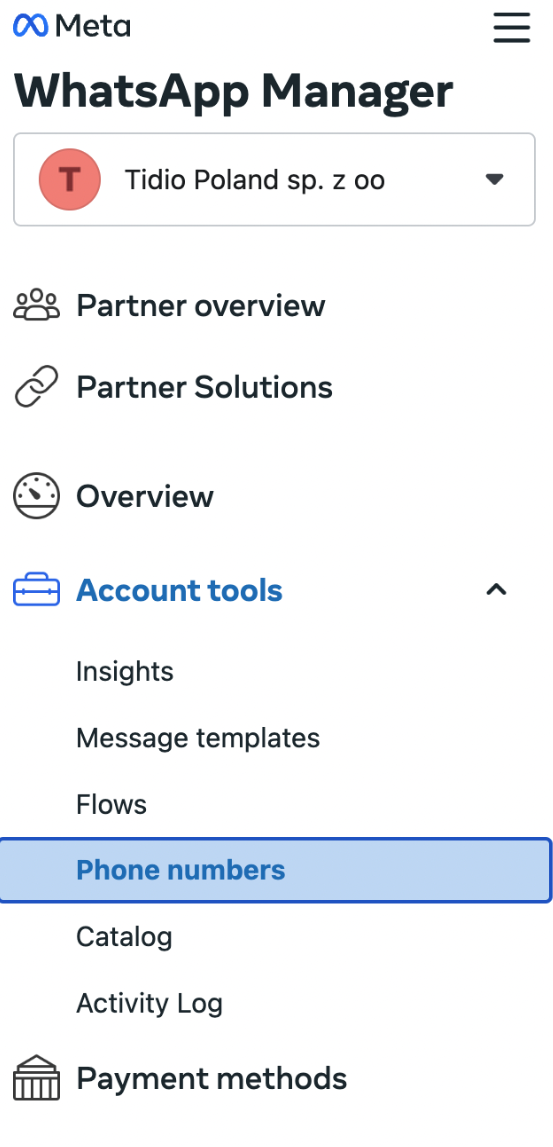
Task: Click the Account tools heading text
Action: [x=179, y=590]
